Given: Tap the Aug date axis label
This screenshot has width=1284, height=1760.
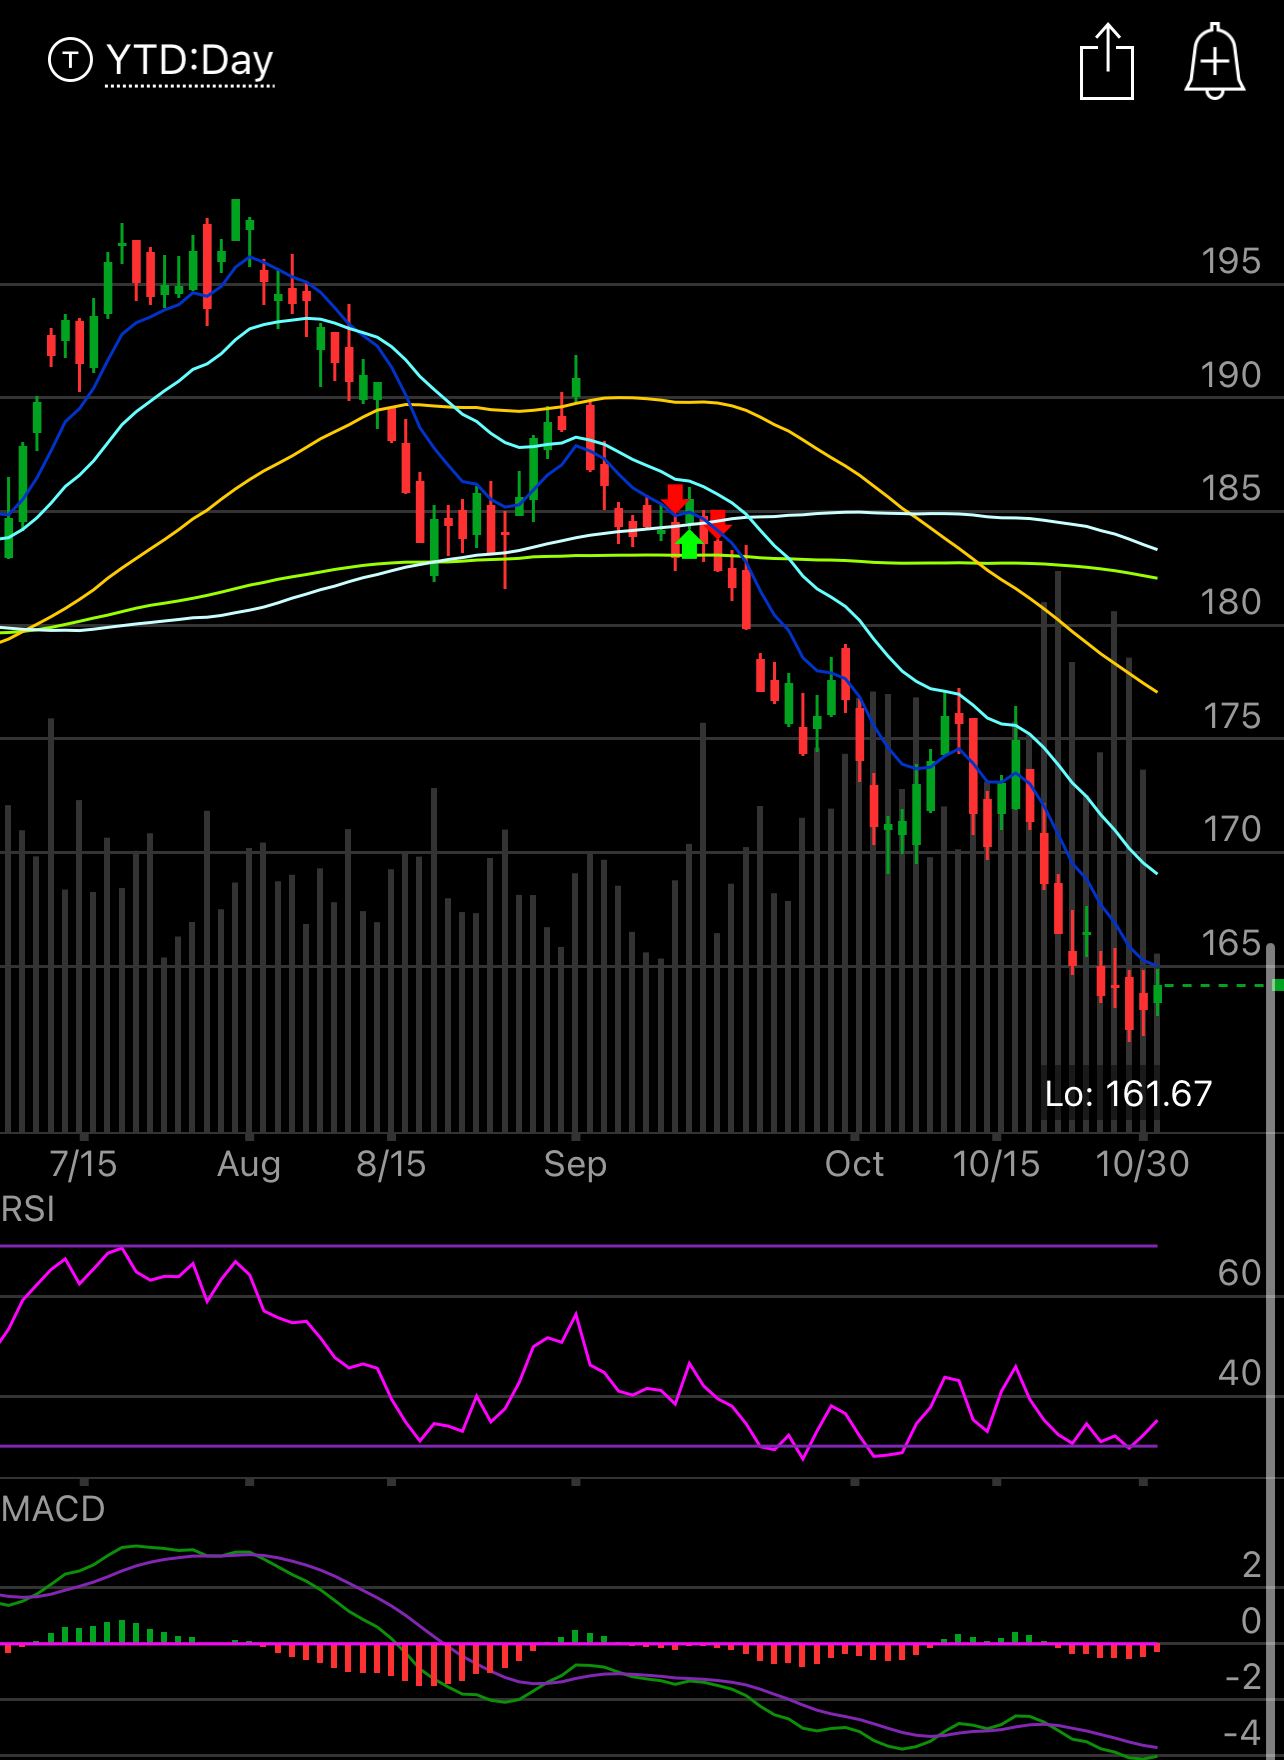Looking at the screenshot, I should coord(249,1164).
